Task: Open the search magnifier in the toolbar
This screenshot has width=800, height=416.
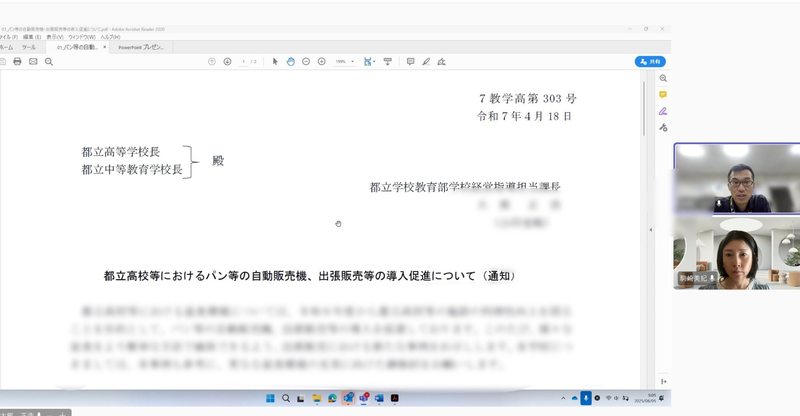Action: pyautogui.click(x=49, y=61)
